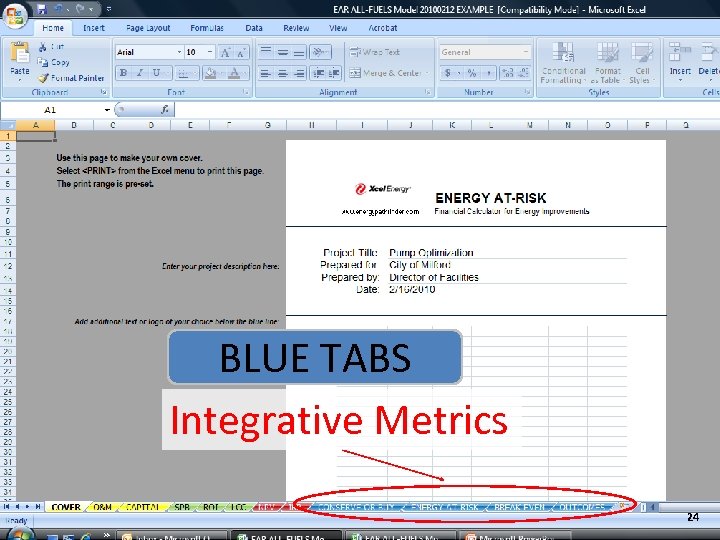Screen dimensions: 720x540
Task: Switch to the Insert ribbon tab
Action: point(94,28)
